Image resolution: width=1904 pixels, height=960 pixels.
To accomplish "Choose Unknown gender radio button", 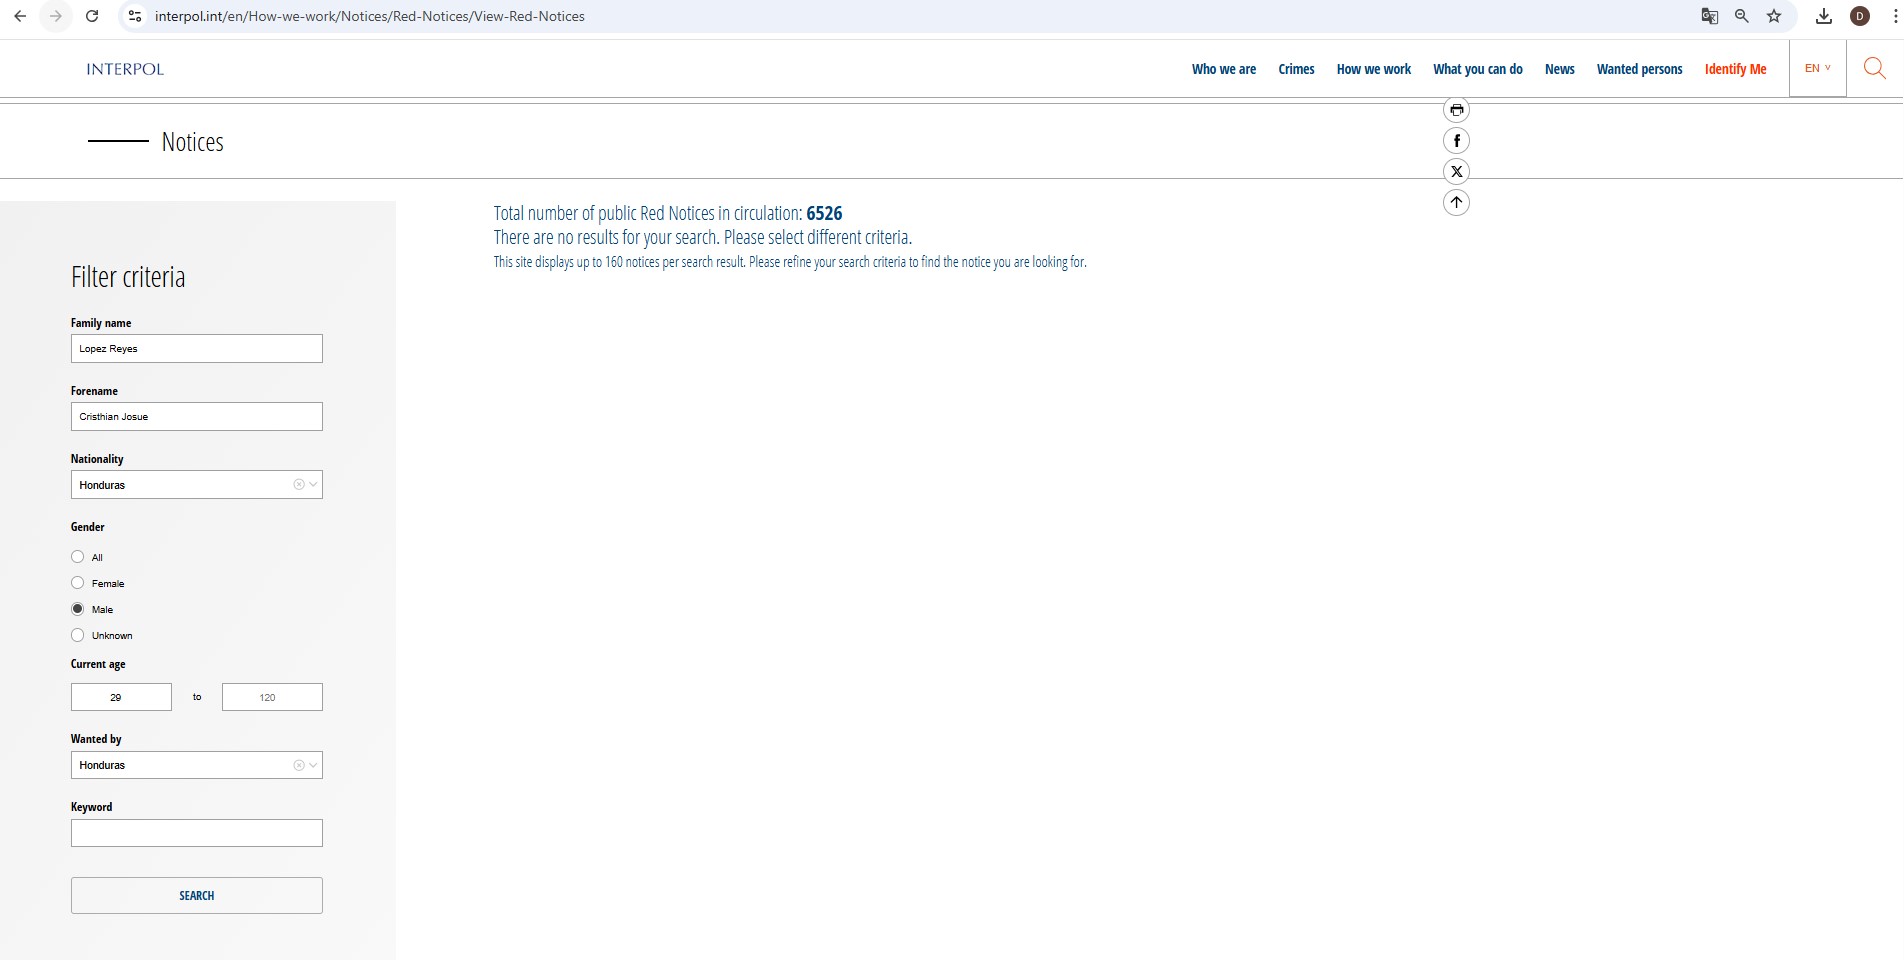I will pyautogui.click(x=78, y=635).
